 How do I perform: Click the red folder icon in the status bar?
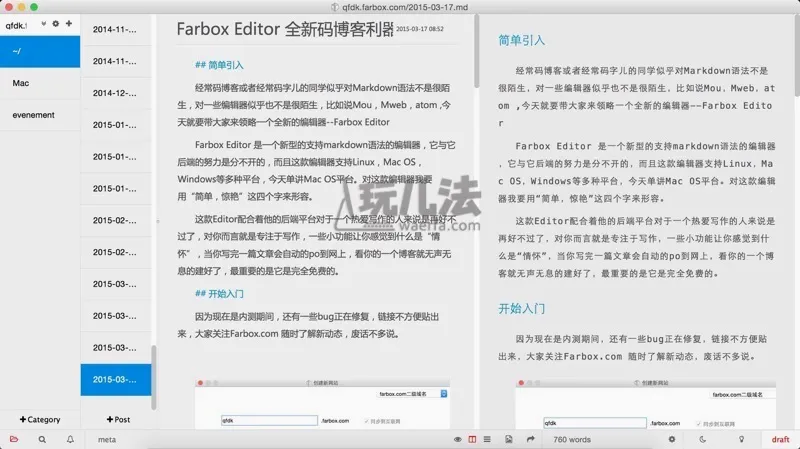(x=14, y=439)
